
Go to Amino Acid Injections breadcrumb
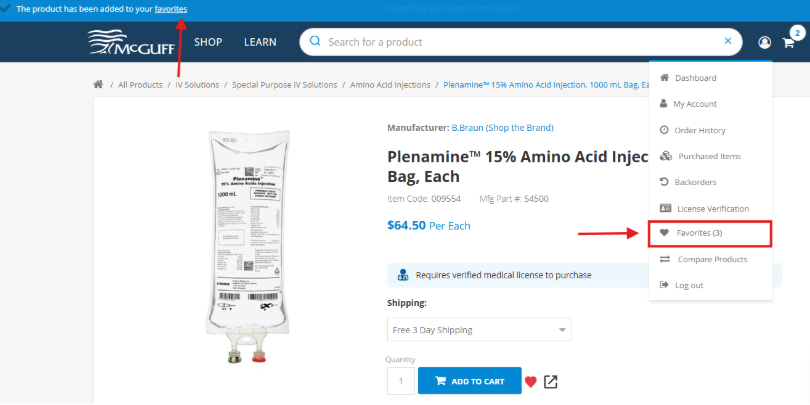[x=390, y=85]
